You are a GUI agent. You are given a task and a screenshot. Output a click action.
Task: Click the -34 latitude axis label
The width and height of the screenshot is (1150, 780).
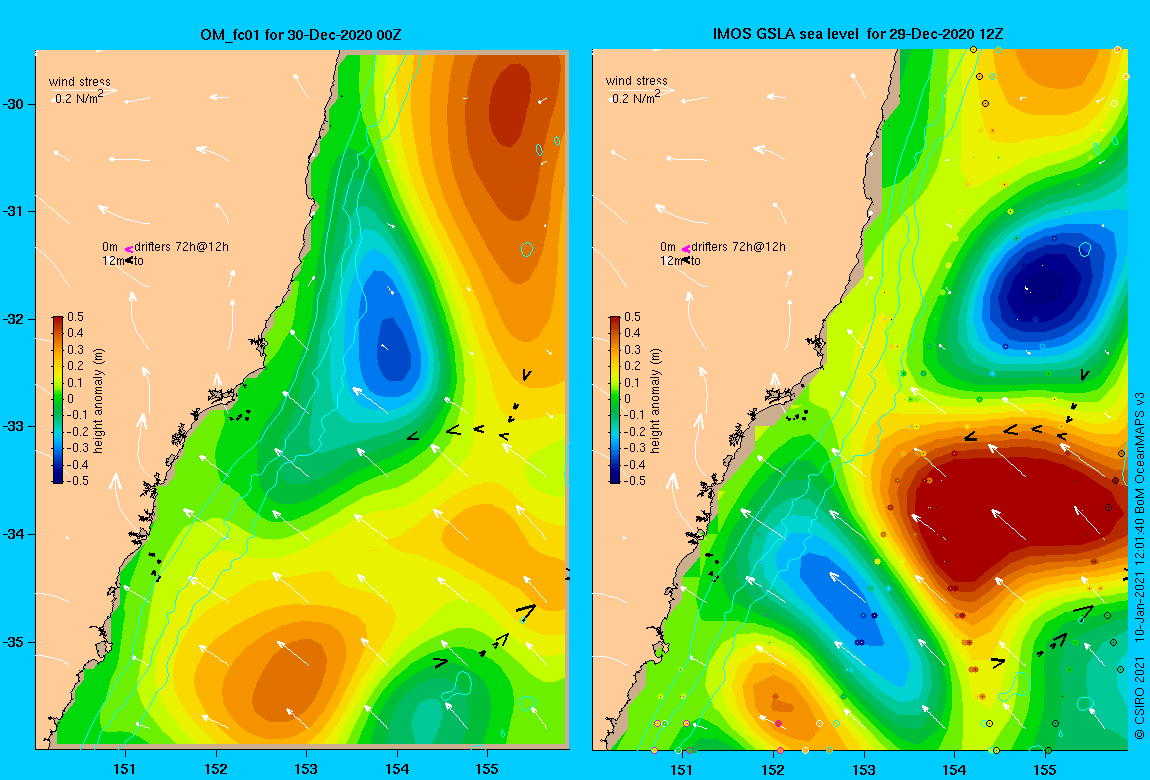[x=14, y=534]
